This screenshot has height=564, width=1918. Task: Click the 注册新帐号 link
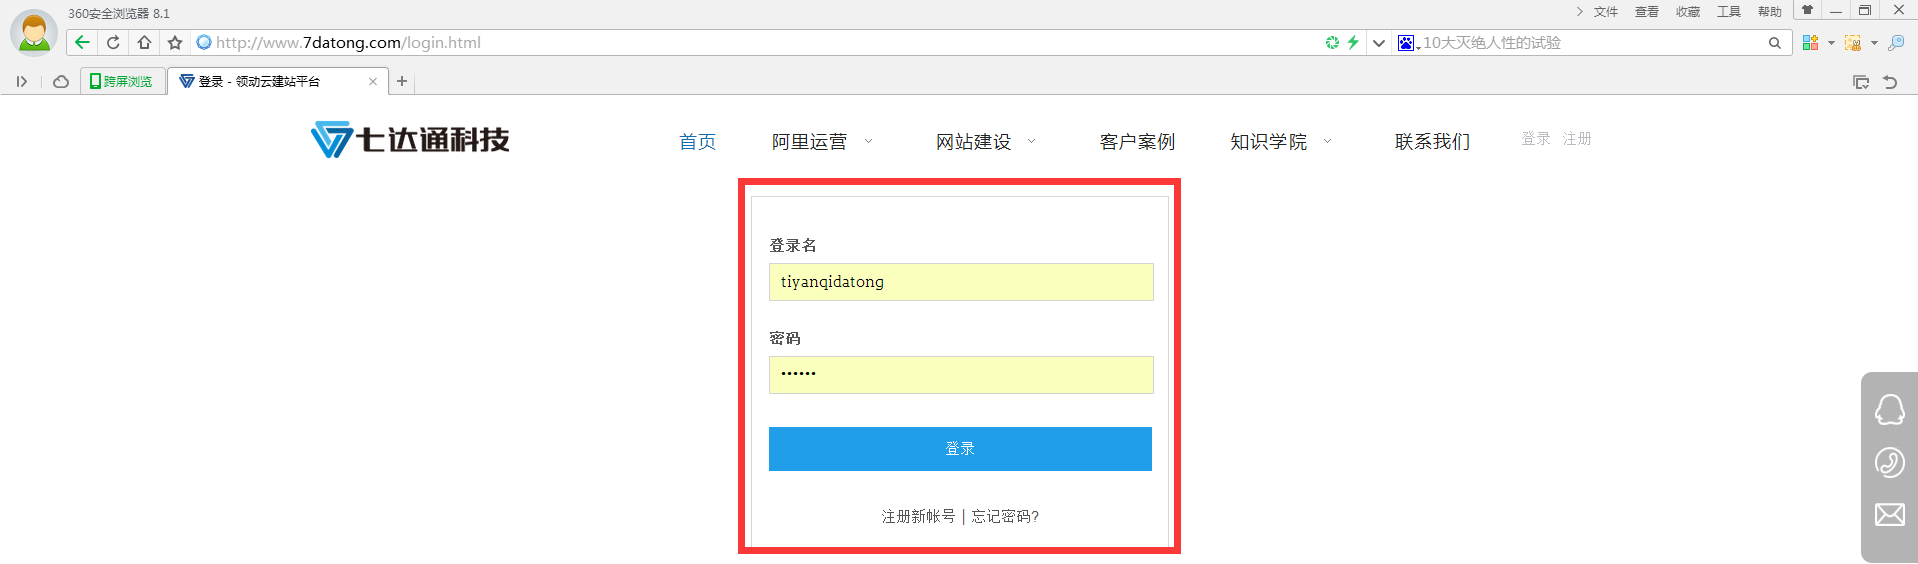pyautogui.click(x=918, y=517)
